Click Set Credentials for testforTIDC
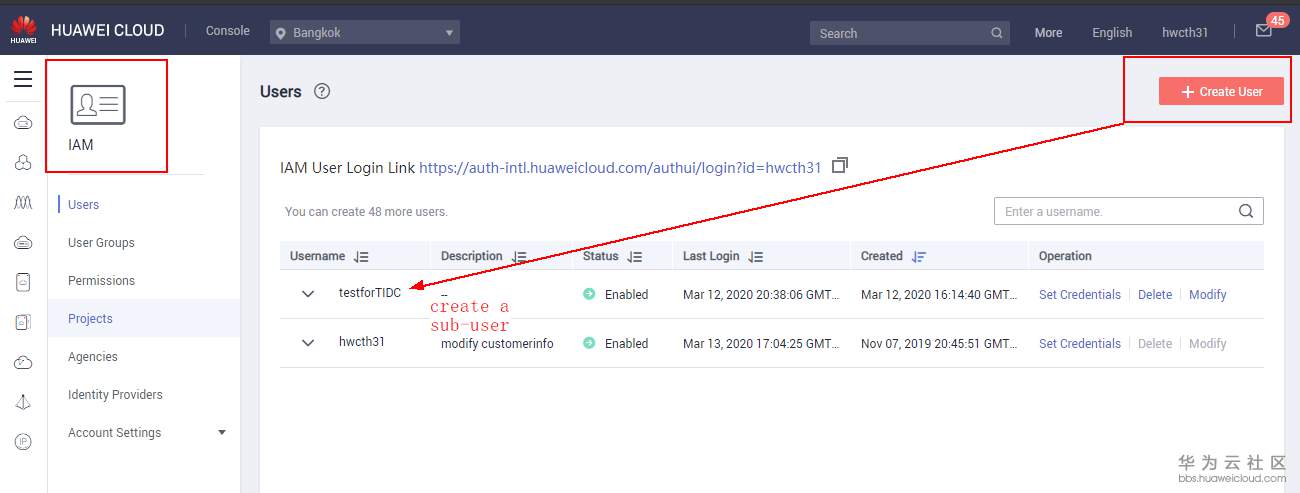This screenshot has width=1300, height=493. [x=1080, y=295]
